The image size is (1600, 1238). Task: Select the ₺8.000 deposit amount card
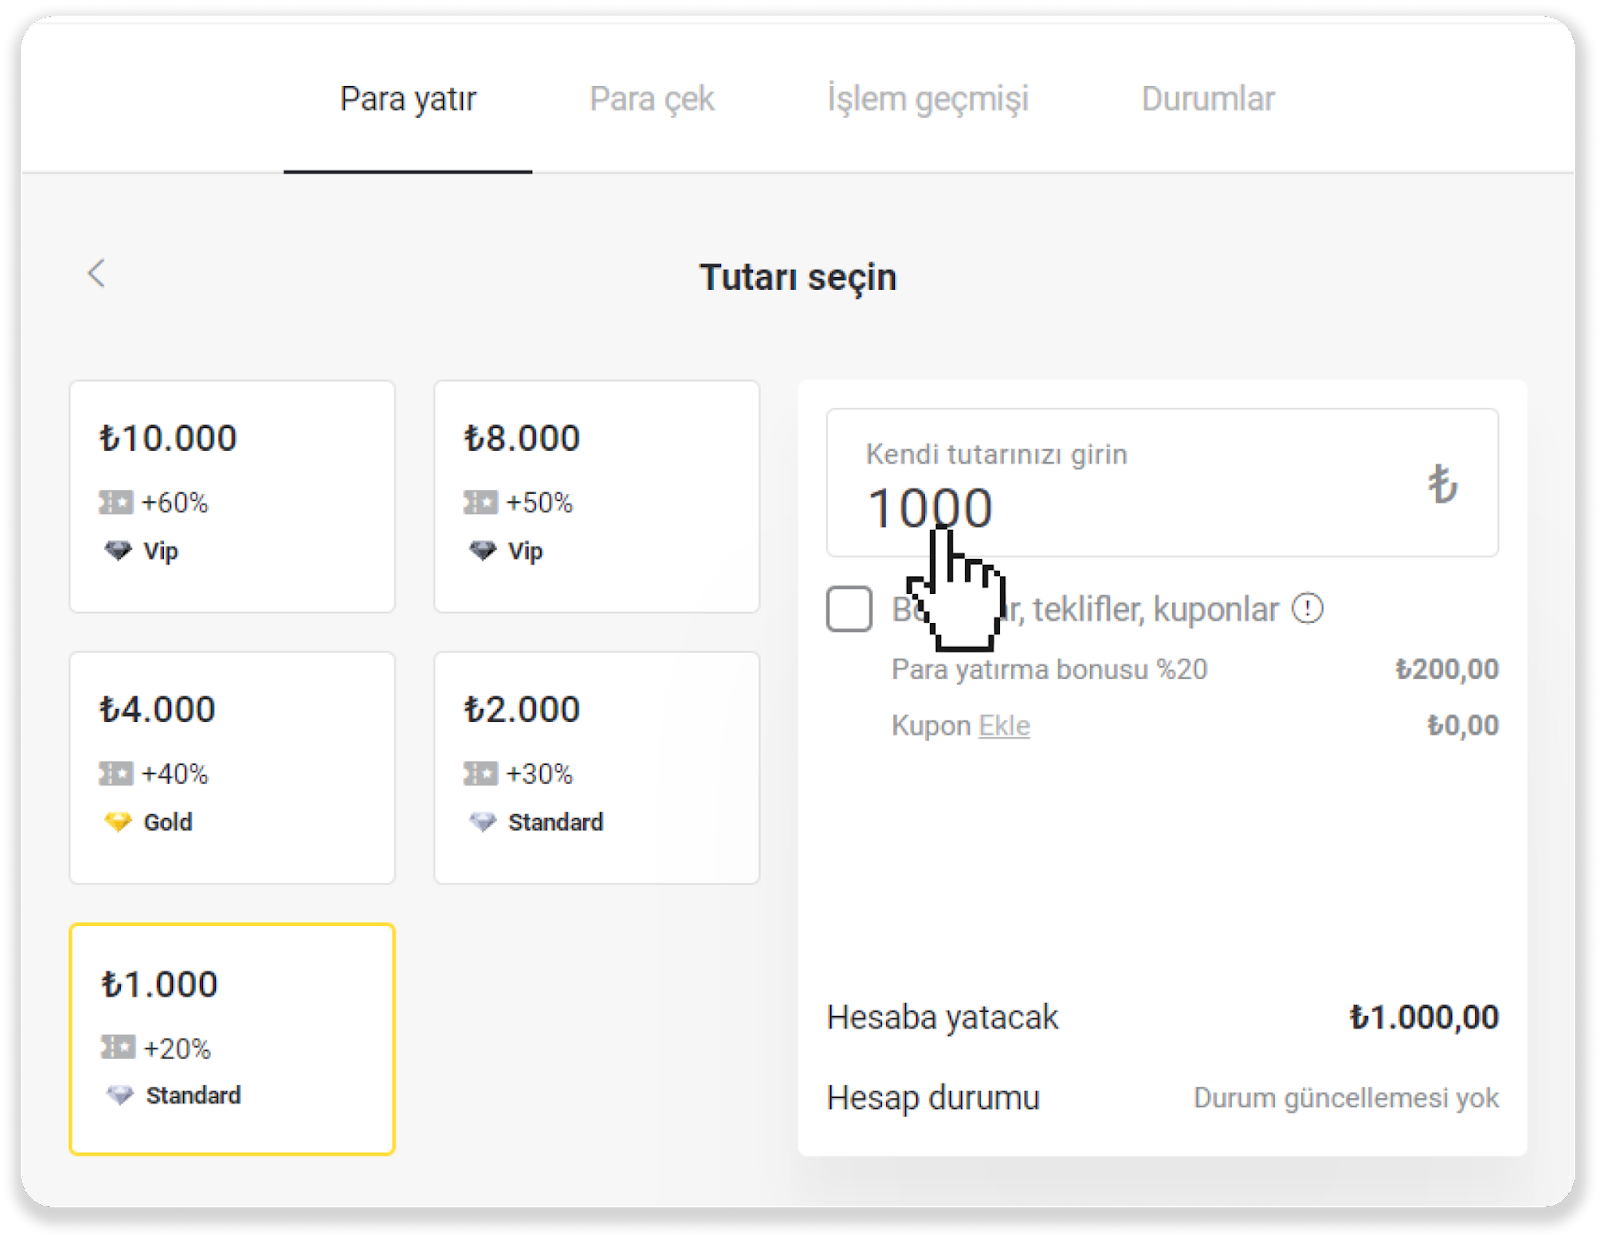pyautogui.click(x=597, y=496)
